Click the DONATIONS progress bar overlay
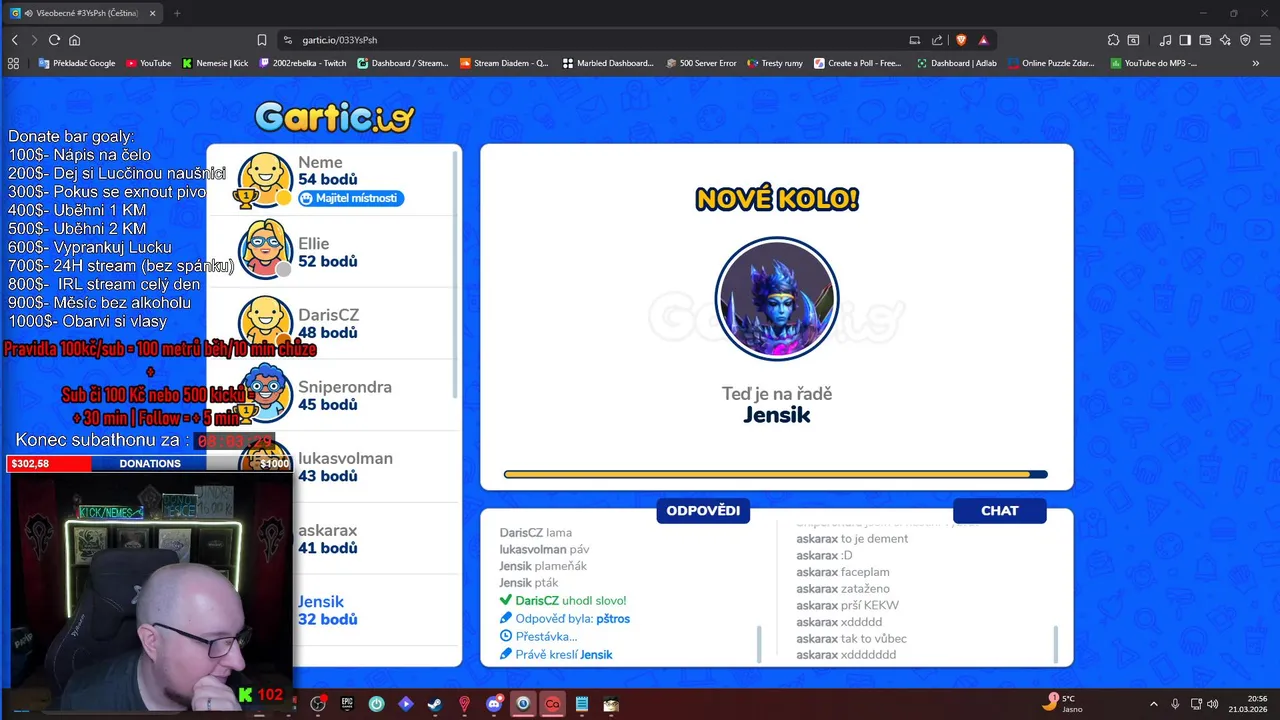1280x720 pixels. (150, 464)
